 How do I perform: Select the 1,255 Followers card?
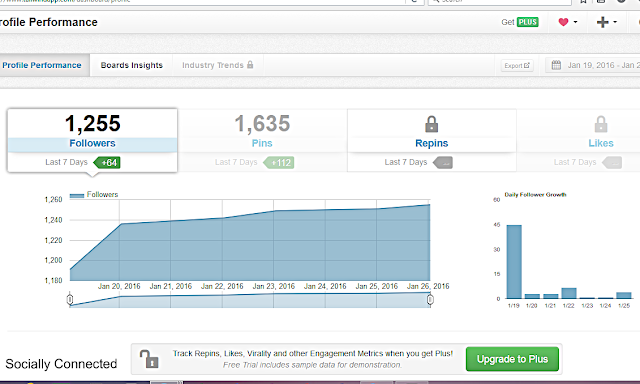pyautogui.click(x=92, y=140)
